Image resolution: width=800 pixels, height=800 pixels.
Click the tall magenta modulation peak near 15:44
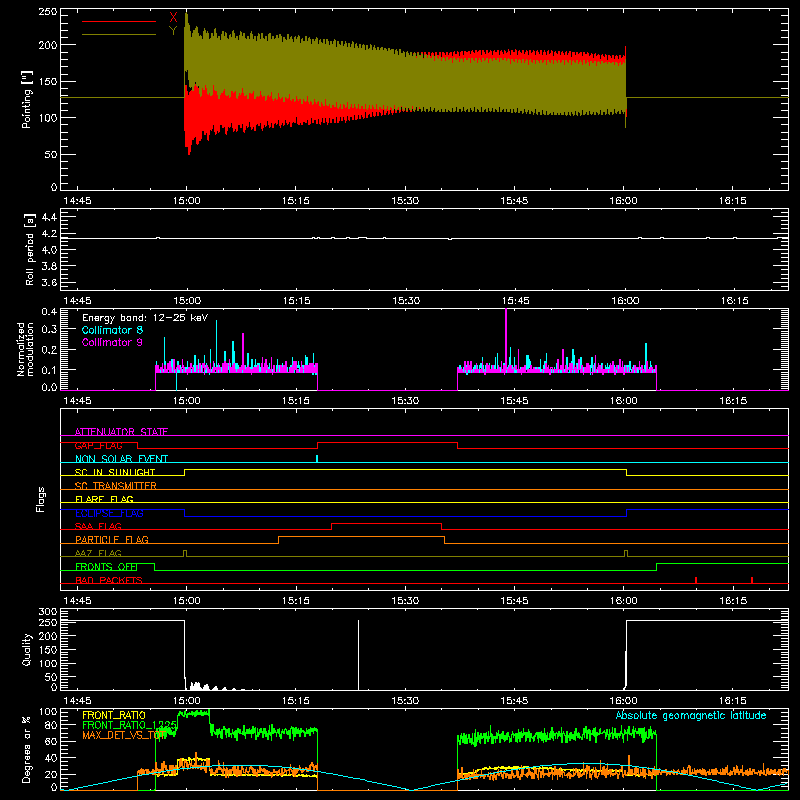pos(506,337)
